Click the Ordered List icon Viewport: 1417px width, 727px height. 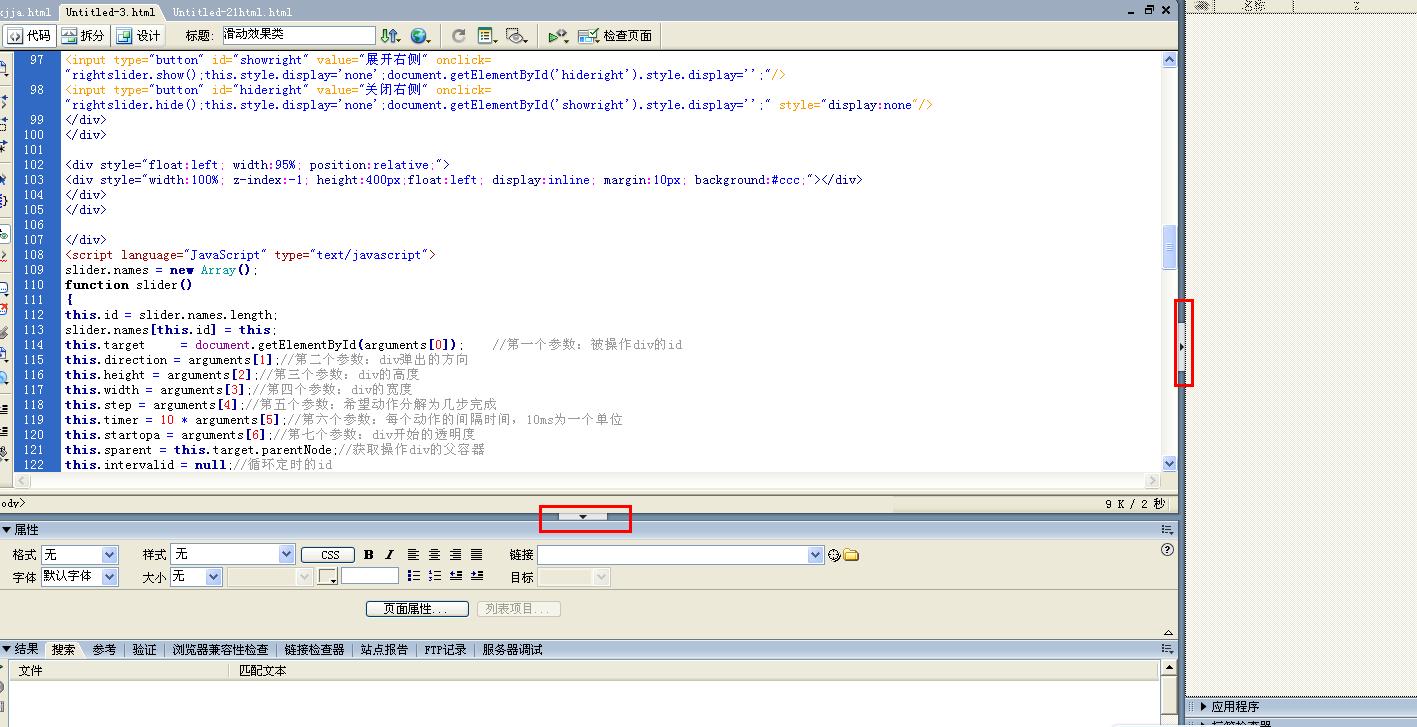point(435,576)
